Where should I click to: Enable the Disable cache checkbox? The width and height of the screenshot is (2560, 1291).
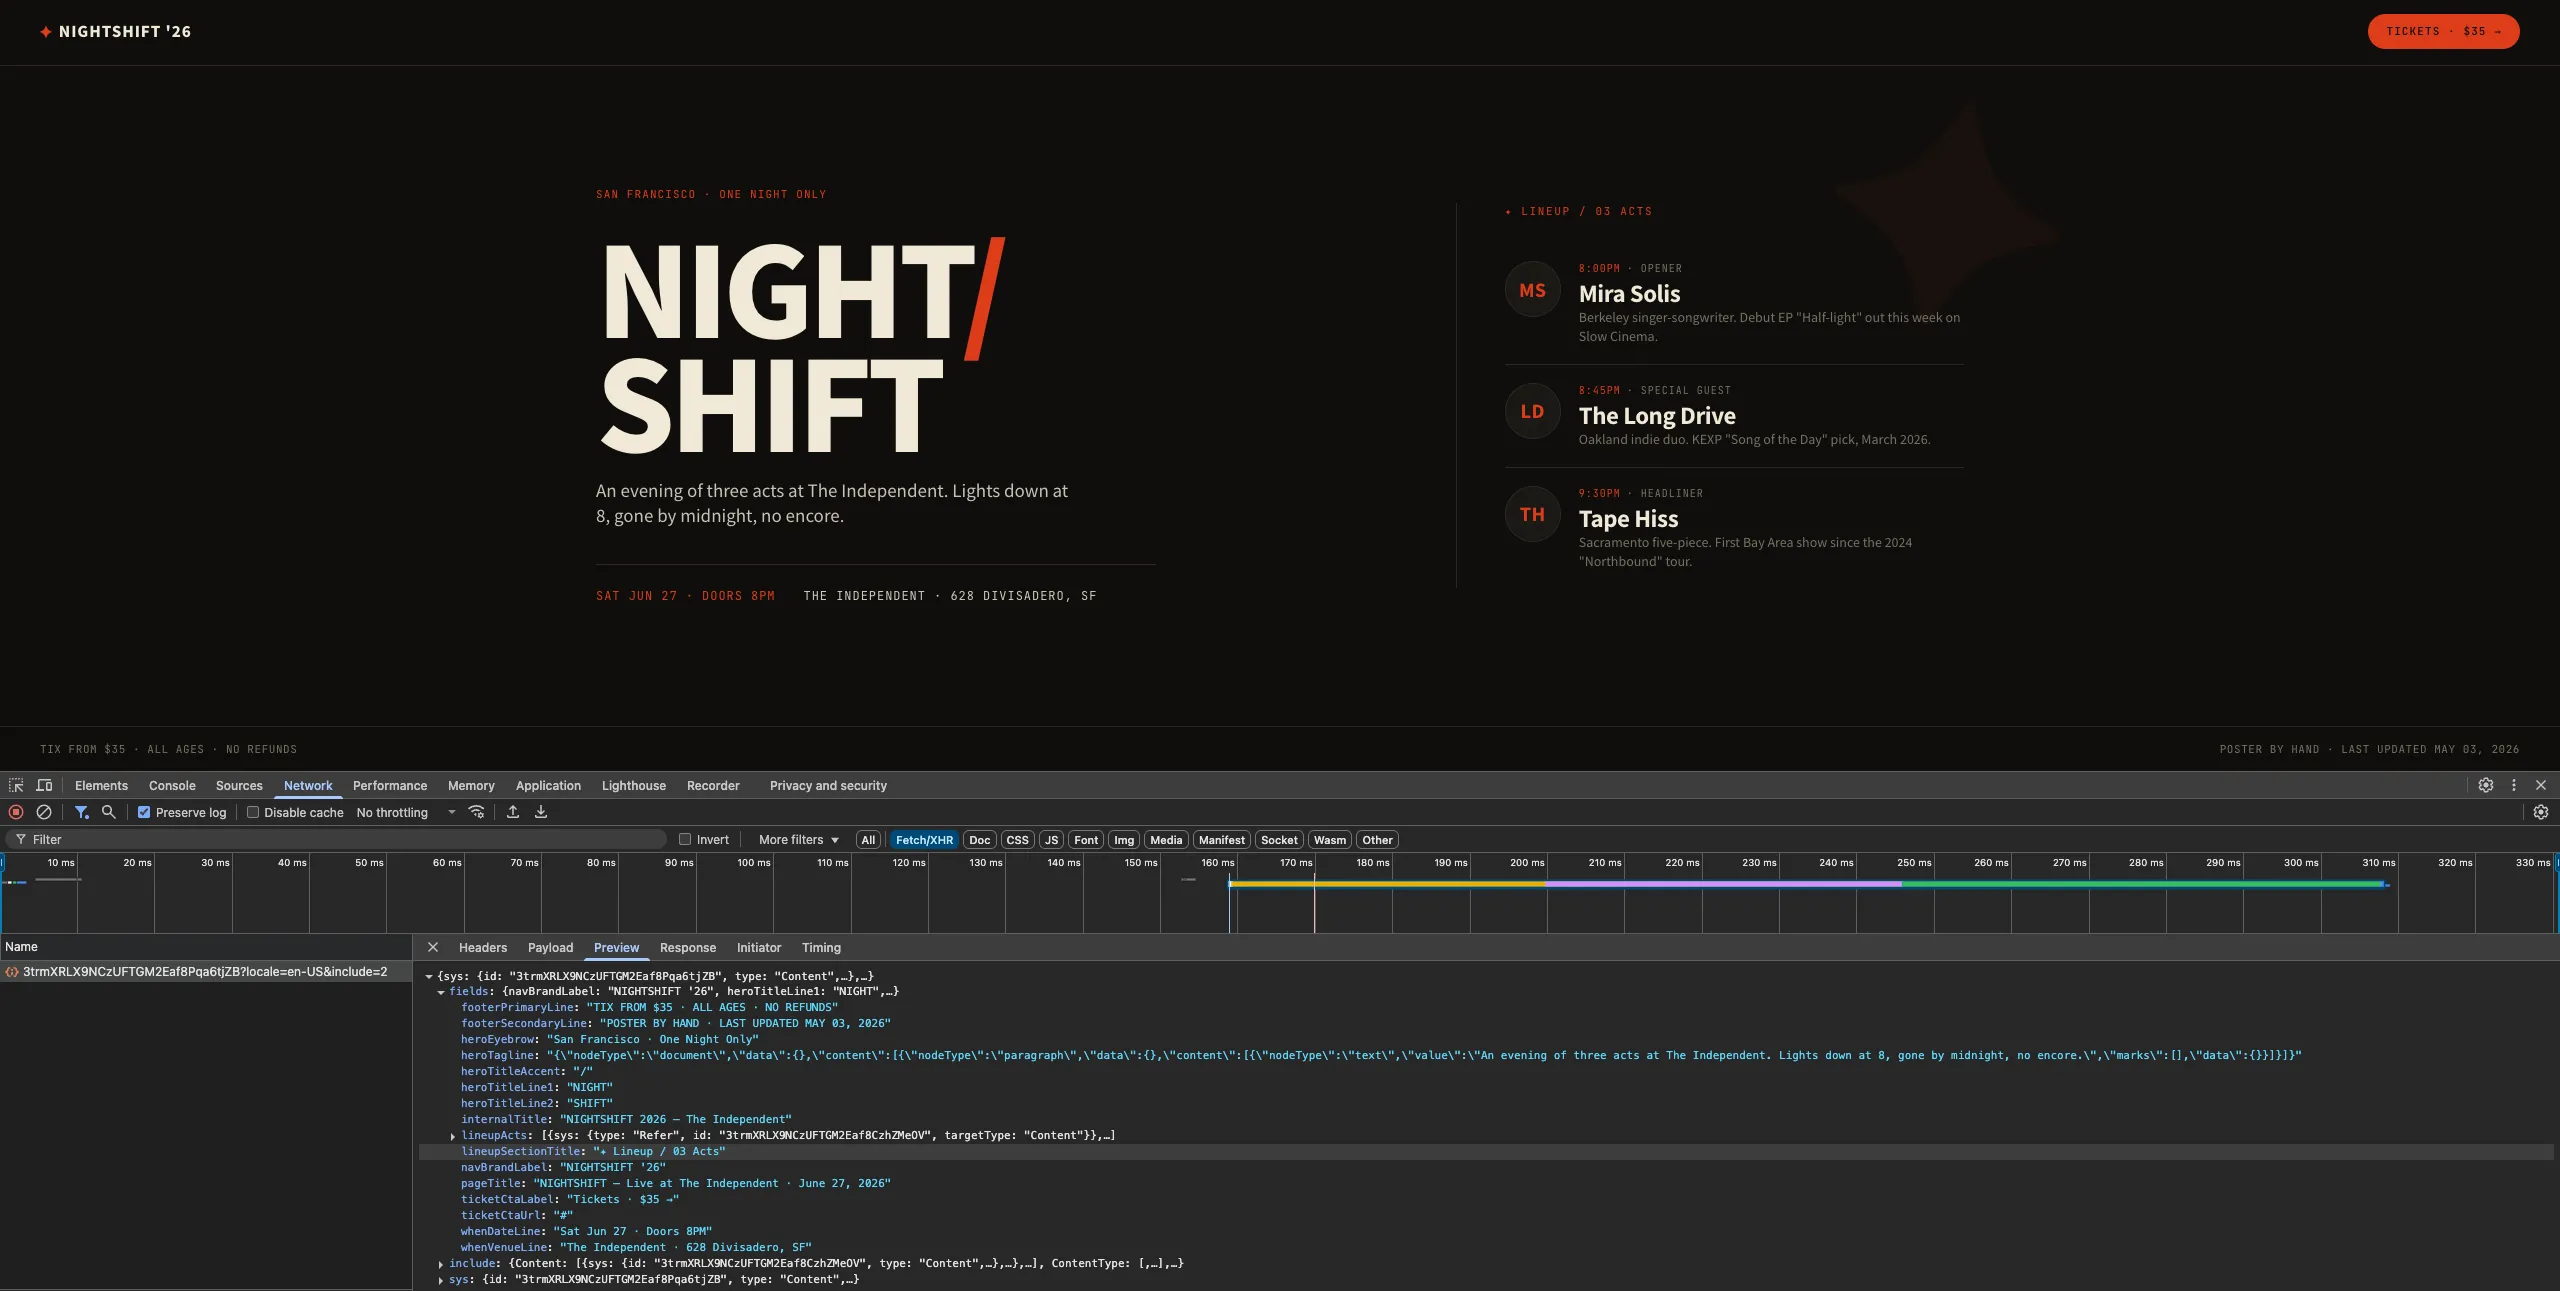click(x=253, y=812)
